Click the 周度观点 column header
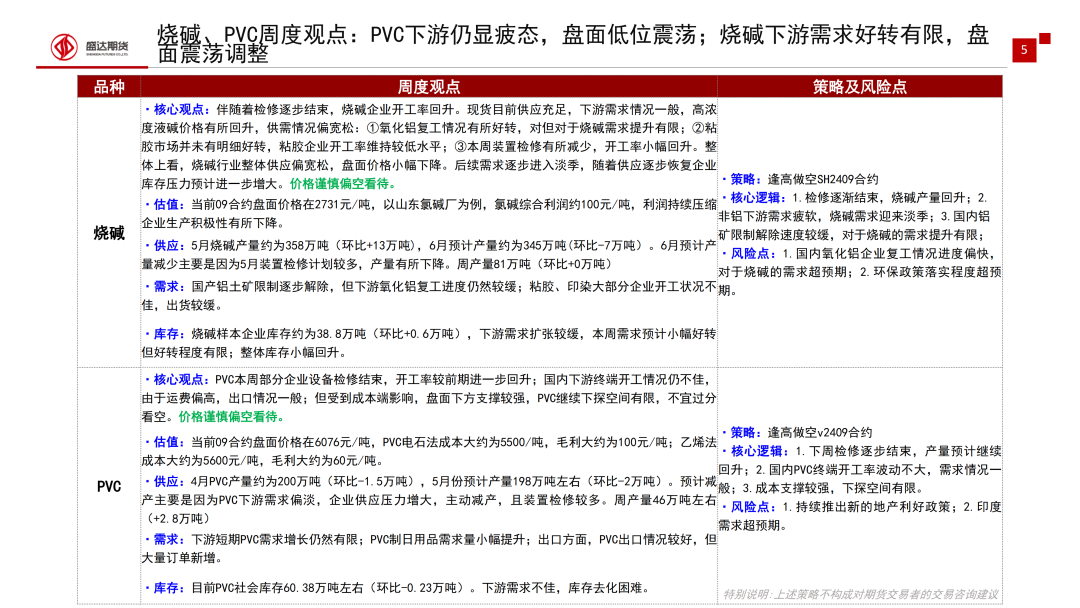Viewport: 1080px width, 608px height. point(429,87)
